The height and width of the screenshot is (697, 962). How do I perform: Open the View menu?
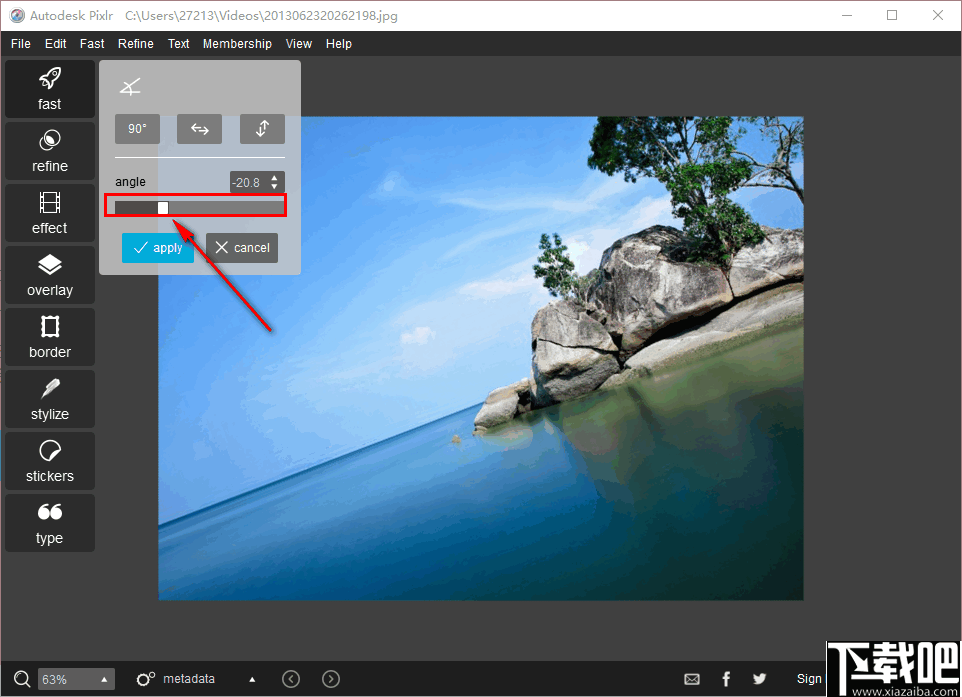click(299, 44)
